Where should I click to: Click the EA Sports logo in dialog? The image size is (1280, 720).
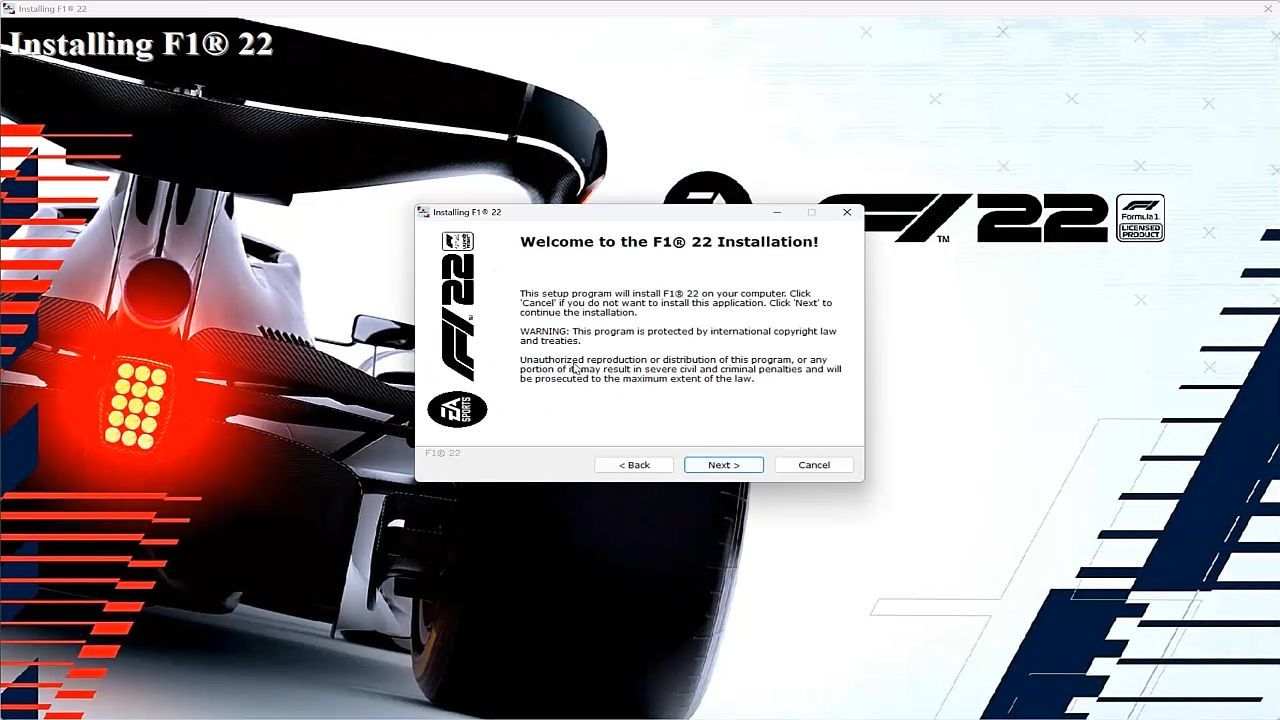(x=457, y=409)
